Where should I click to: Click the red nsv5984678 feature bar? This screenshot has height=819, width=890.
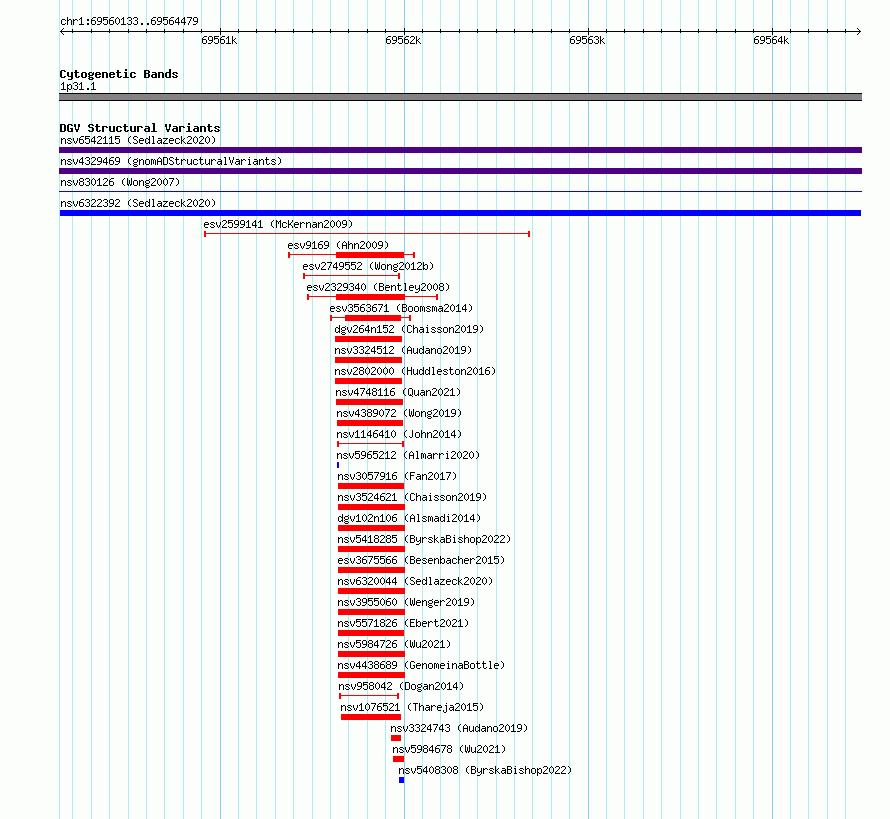(x=398, y=759)
